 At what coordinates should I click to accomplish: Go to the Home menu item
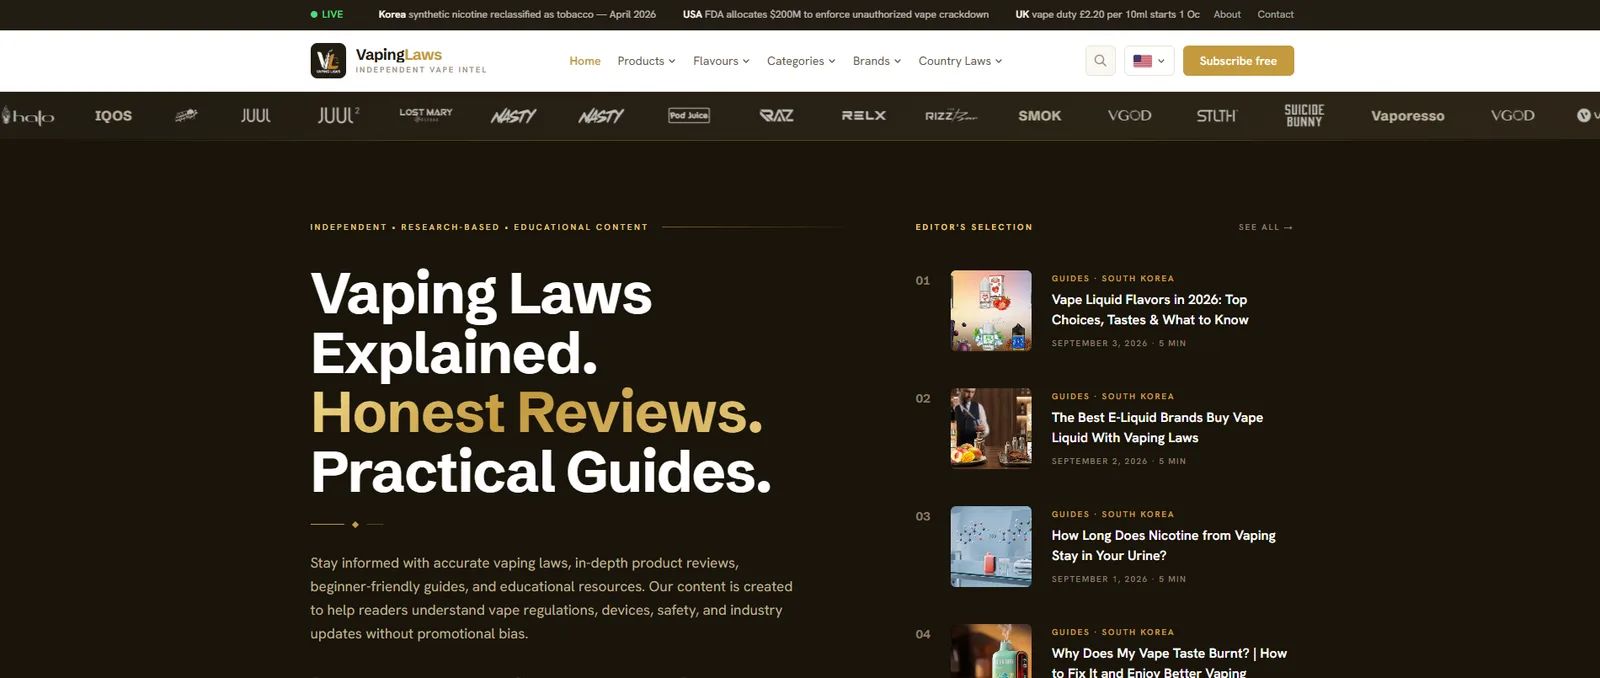click(x=585, y=61)
